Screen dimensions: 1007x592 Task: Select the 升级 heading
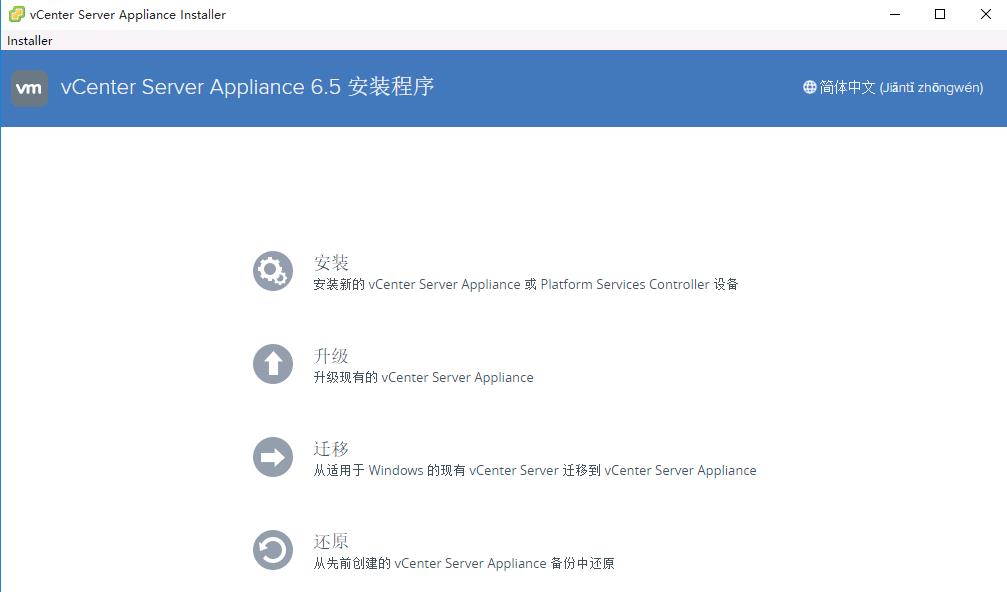click(x=331, y=355)
